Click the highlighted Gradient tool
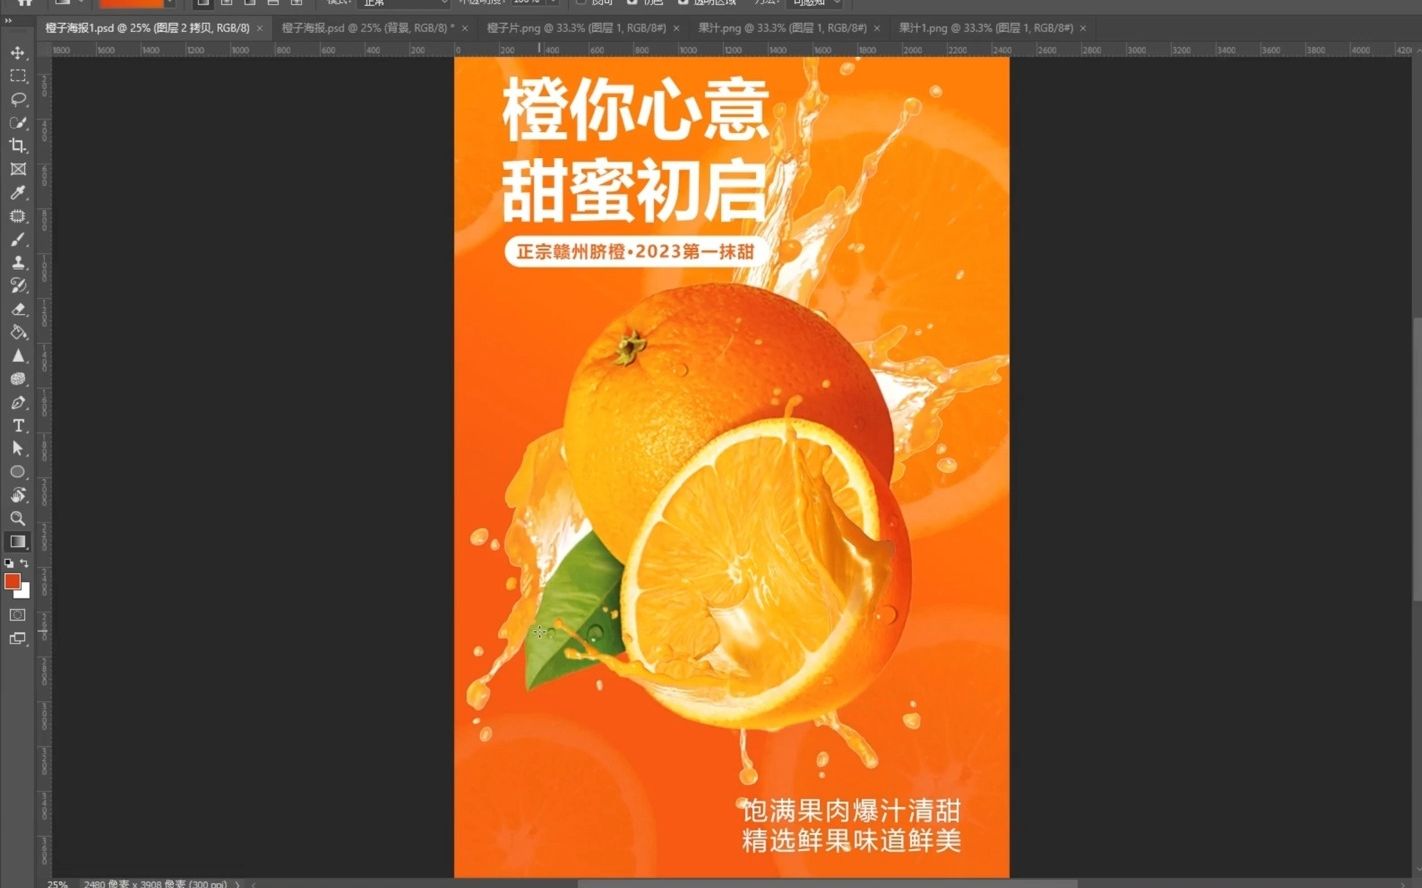 tap(18, 542)
